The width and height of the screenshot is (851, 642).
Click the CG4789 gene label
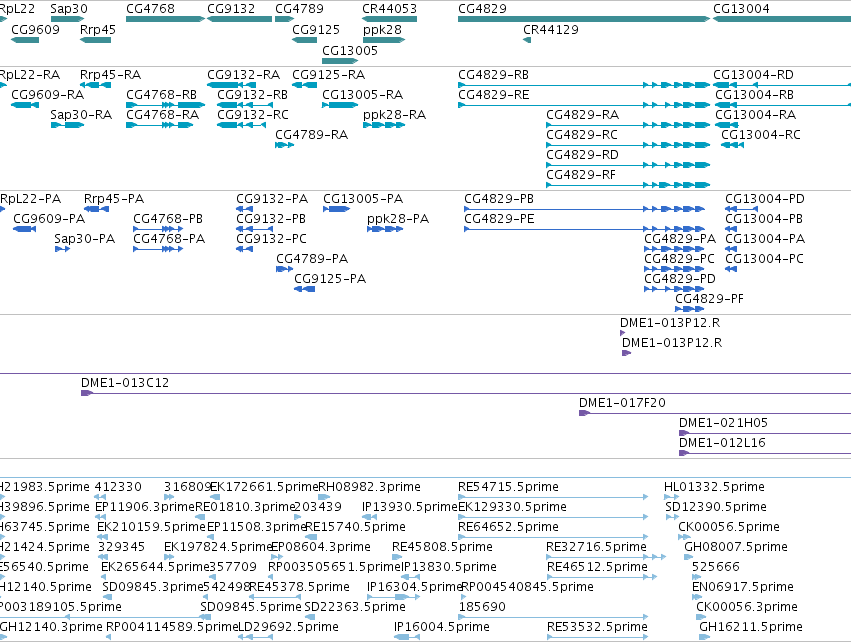point(300,9)
